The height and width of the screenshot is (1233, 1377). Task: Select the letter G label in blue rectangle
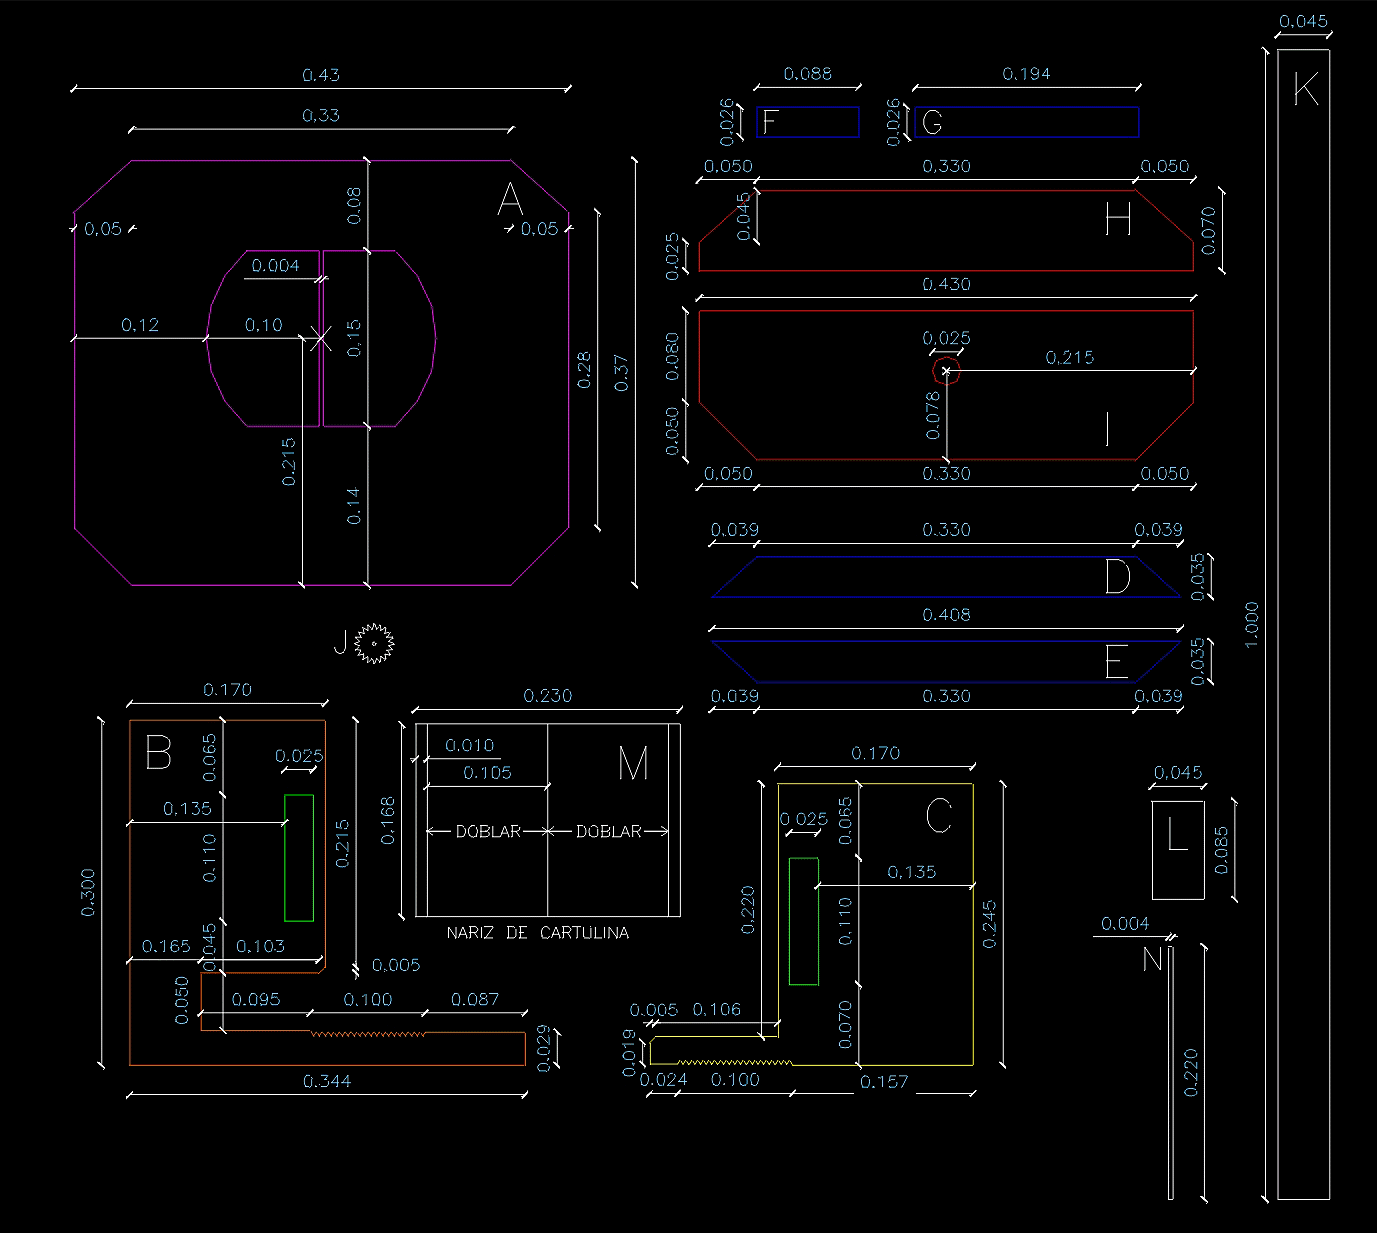tap(931, 122)
